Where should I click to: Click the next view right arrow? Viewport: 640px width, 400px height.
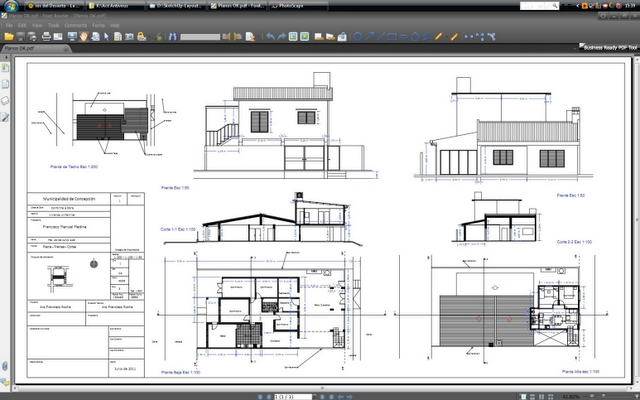click(x=349, y=397)
